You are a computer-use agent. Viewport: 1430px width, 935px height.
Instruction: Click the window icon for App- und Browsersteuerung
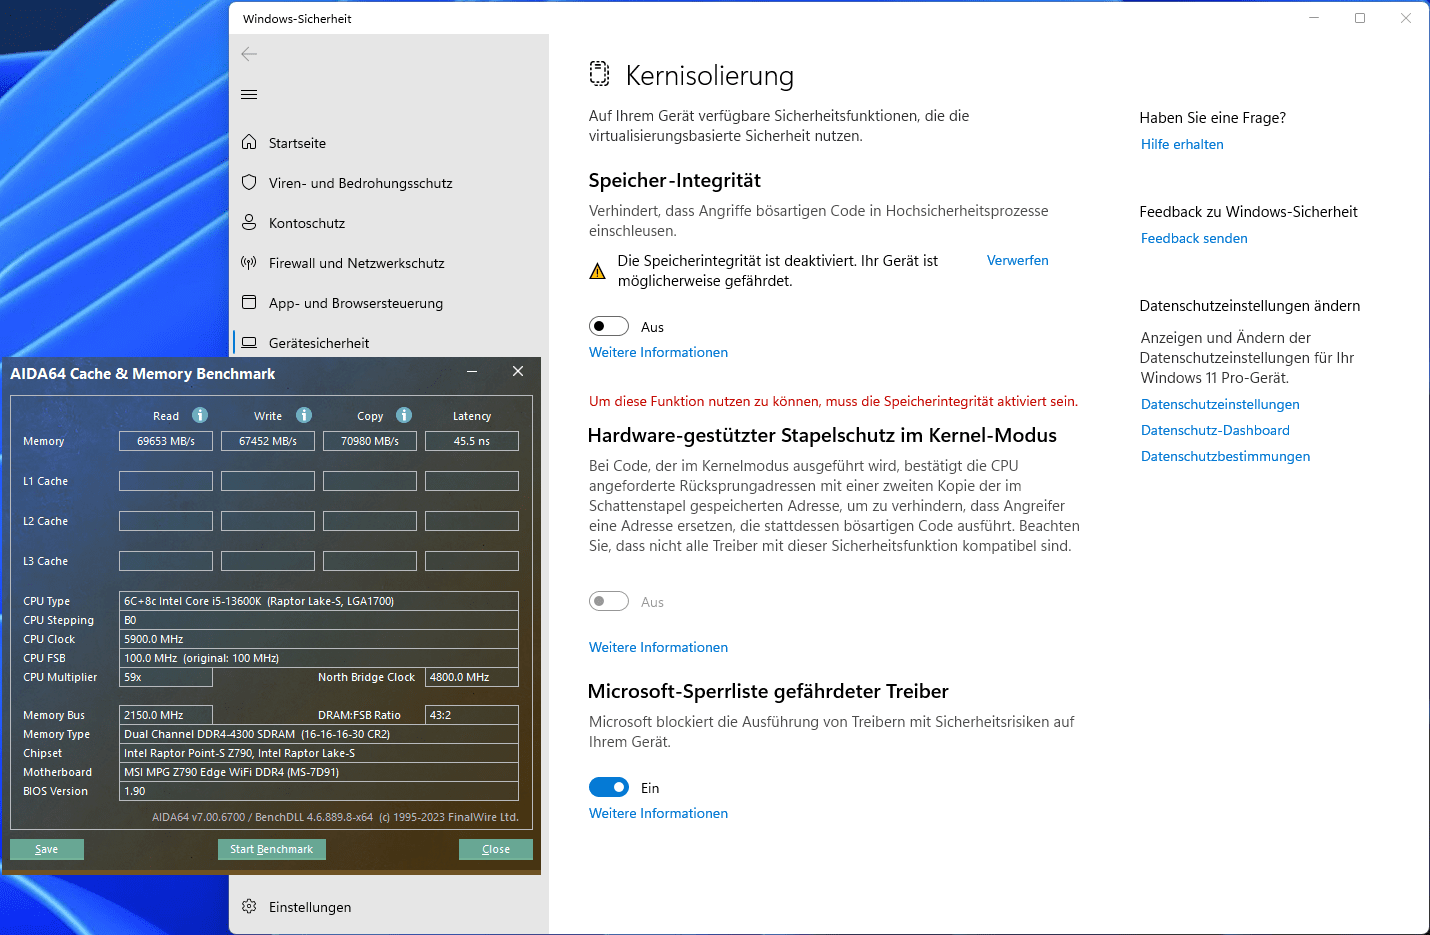click(x=249, y=303)
